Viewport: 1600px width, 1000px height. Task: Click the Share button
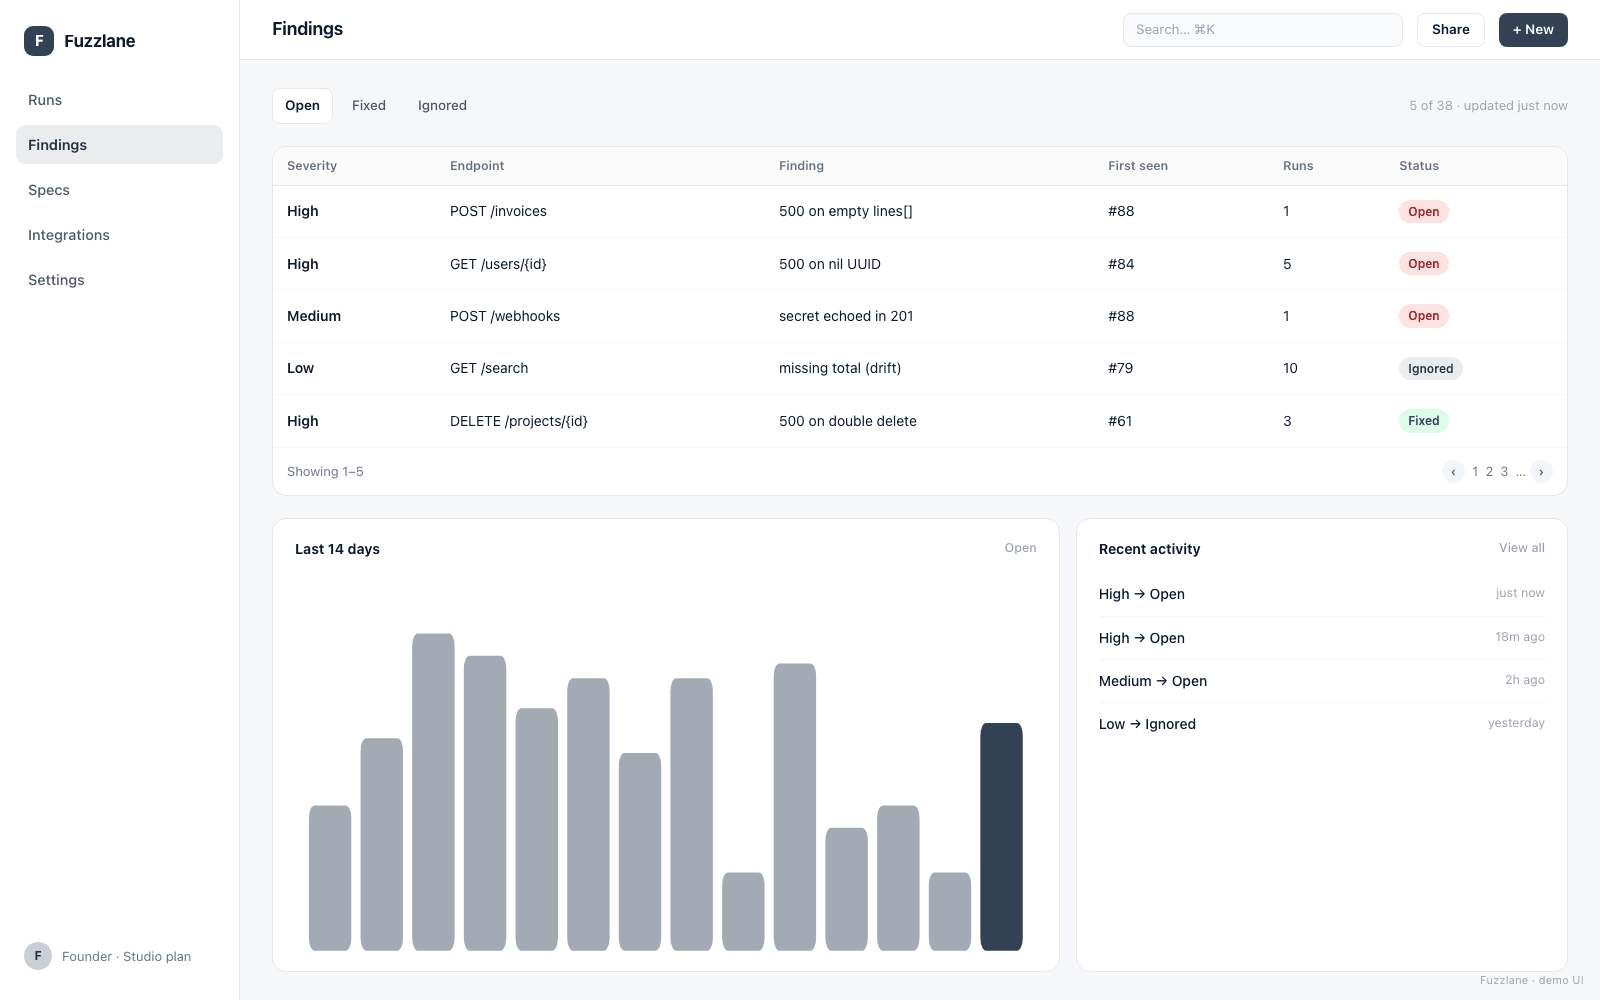(1450, 30)
